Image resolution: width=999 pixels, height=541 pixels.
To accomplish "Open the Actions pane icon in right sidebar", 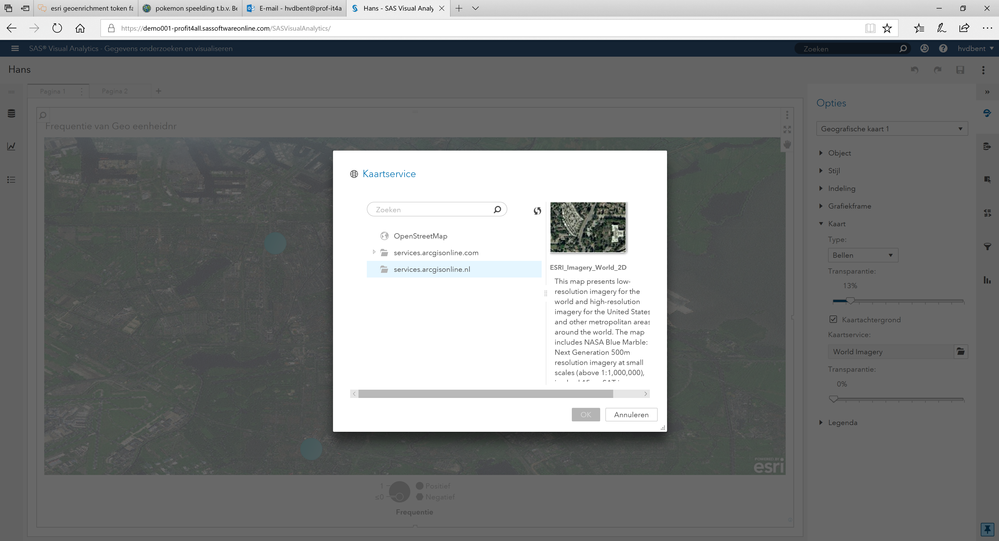I will point(987,180).
